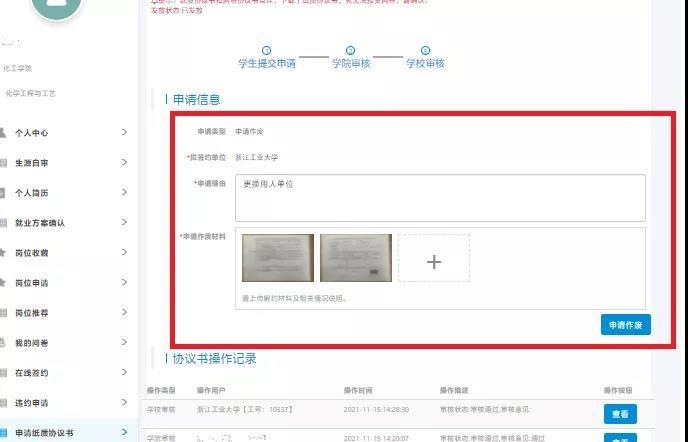688x442 pixels.
Task: Click the 岗位收藏 star icon
Action: [x=2, y=252]
